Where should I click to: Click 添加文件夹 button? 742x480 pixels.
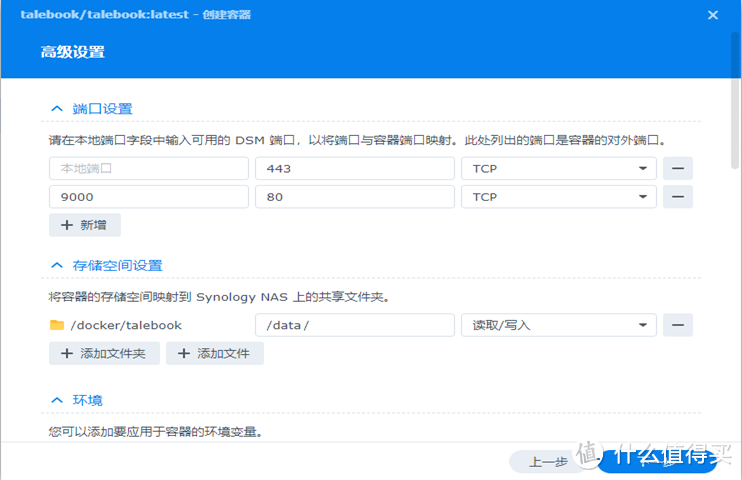(x=104, y=354)
